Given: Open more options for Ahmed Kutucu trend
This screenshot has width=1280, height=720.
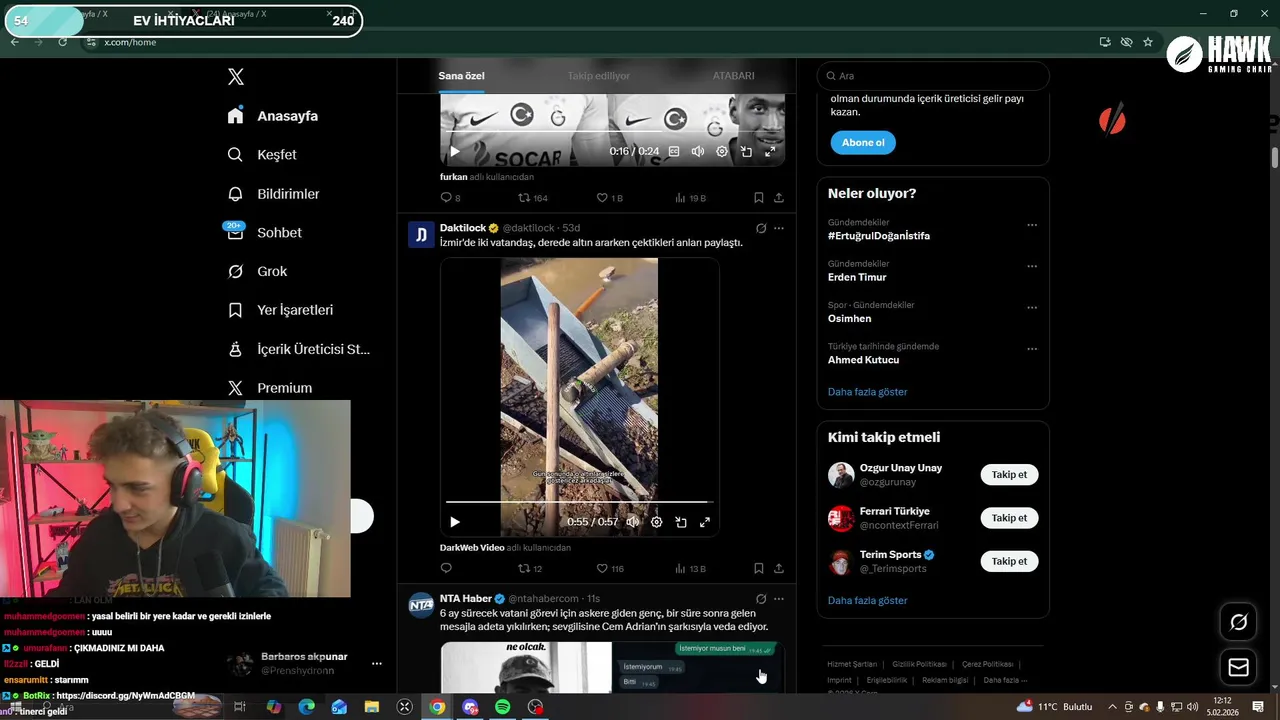Looking at the screenshot, I should click(x=1032, y=349).
